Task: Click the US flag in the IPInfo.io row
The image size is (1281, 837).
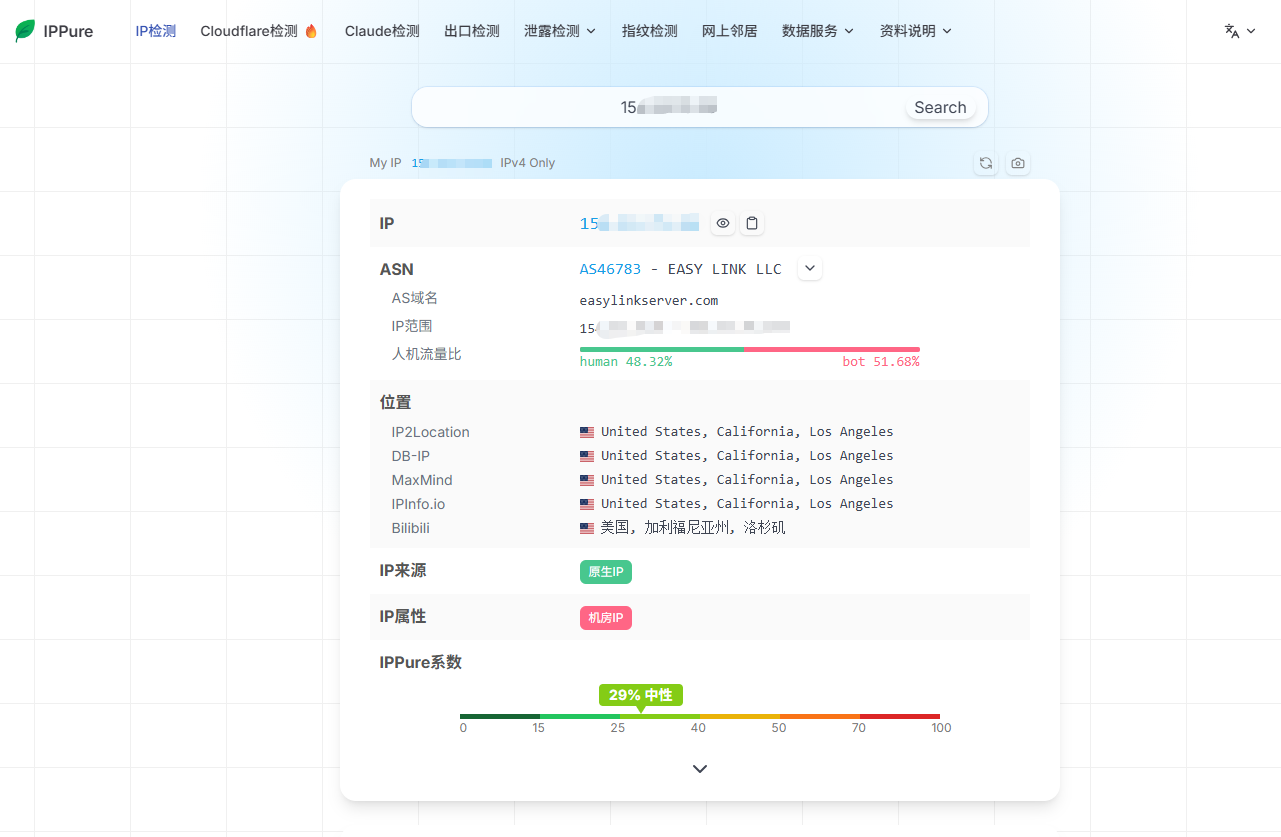Action: (x=587, y=504)
